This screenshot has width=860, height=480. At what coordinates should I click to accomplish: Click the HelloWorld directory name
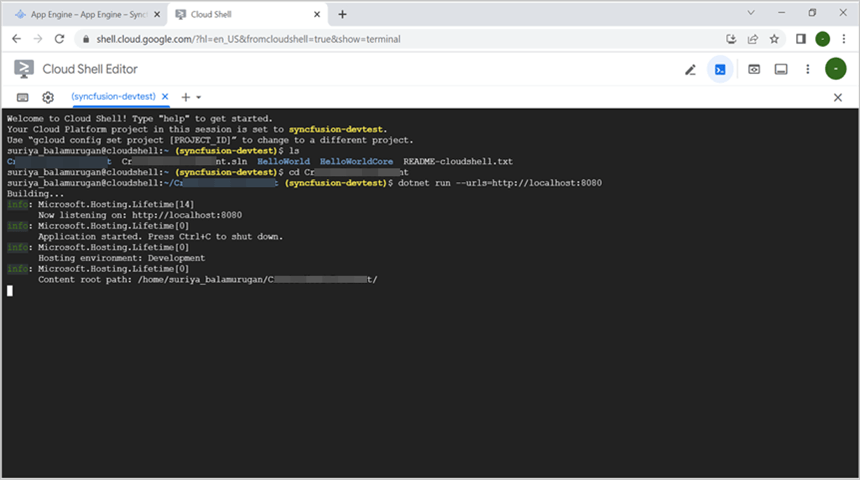click(284, 161)
